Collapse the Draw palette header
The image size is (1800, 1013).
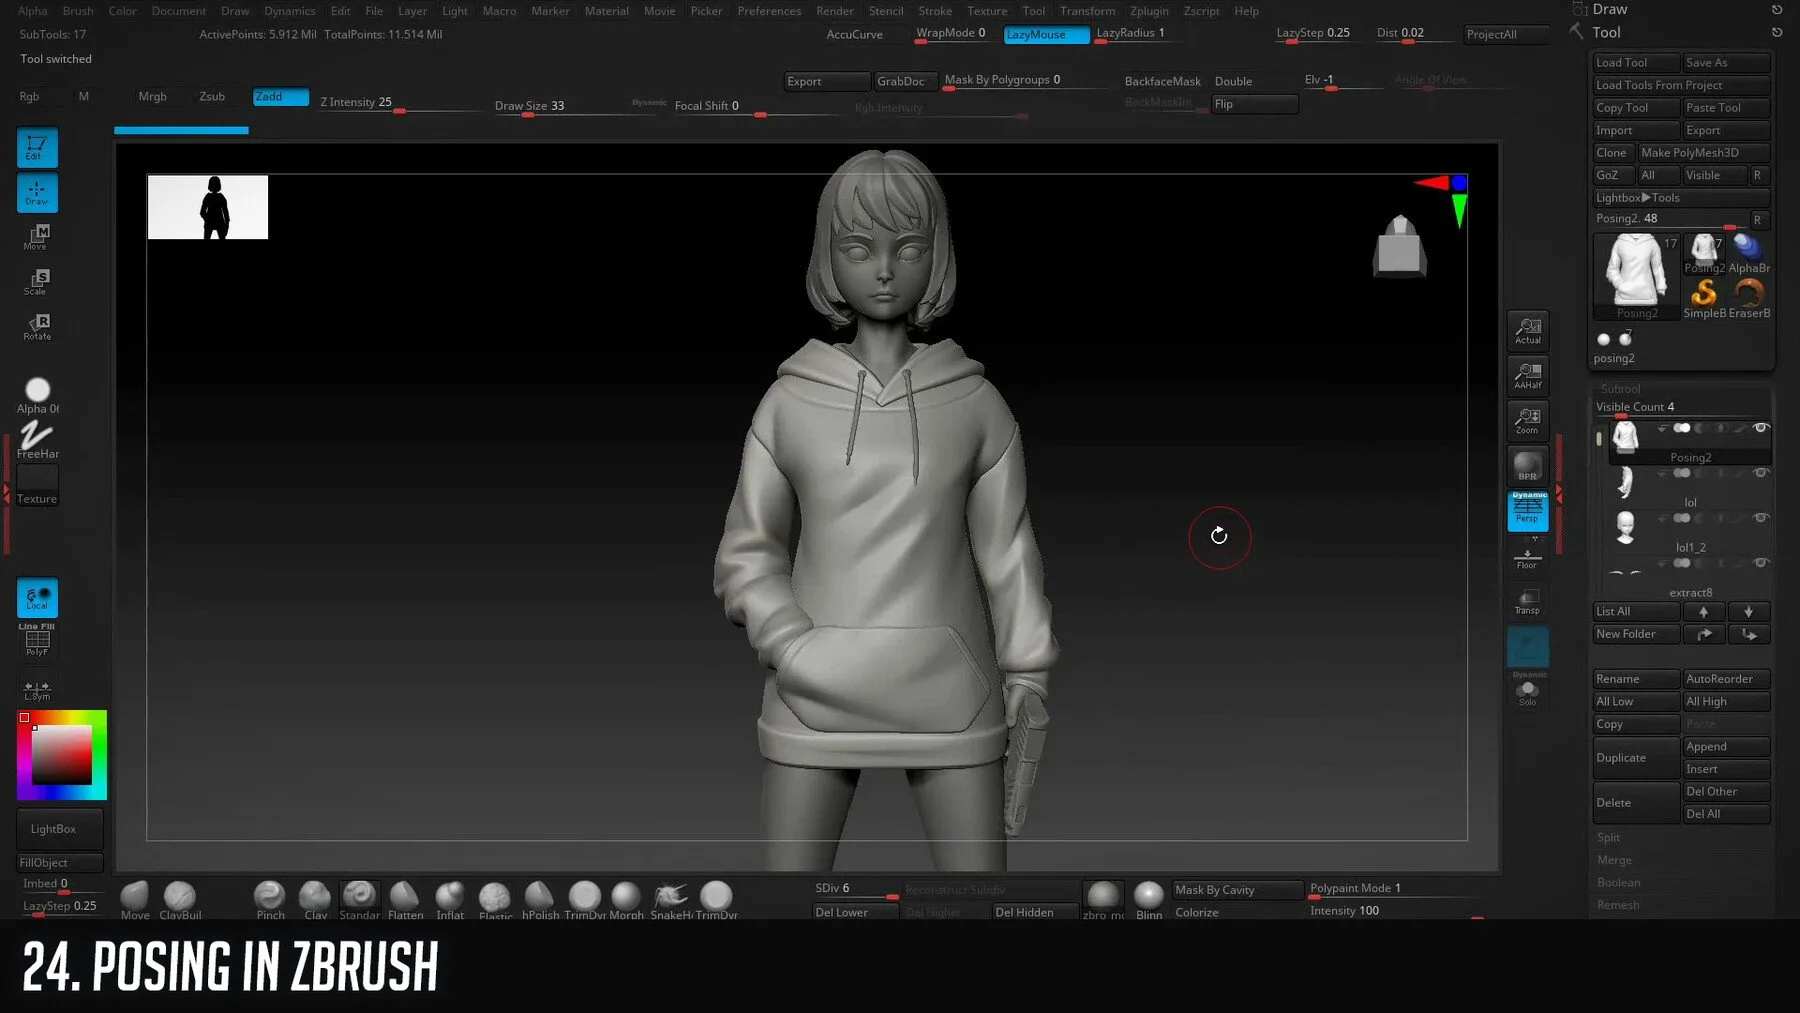point(1609,9)
